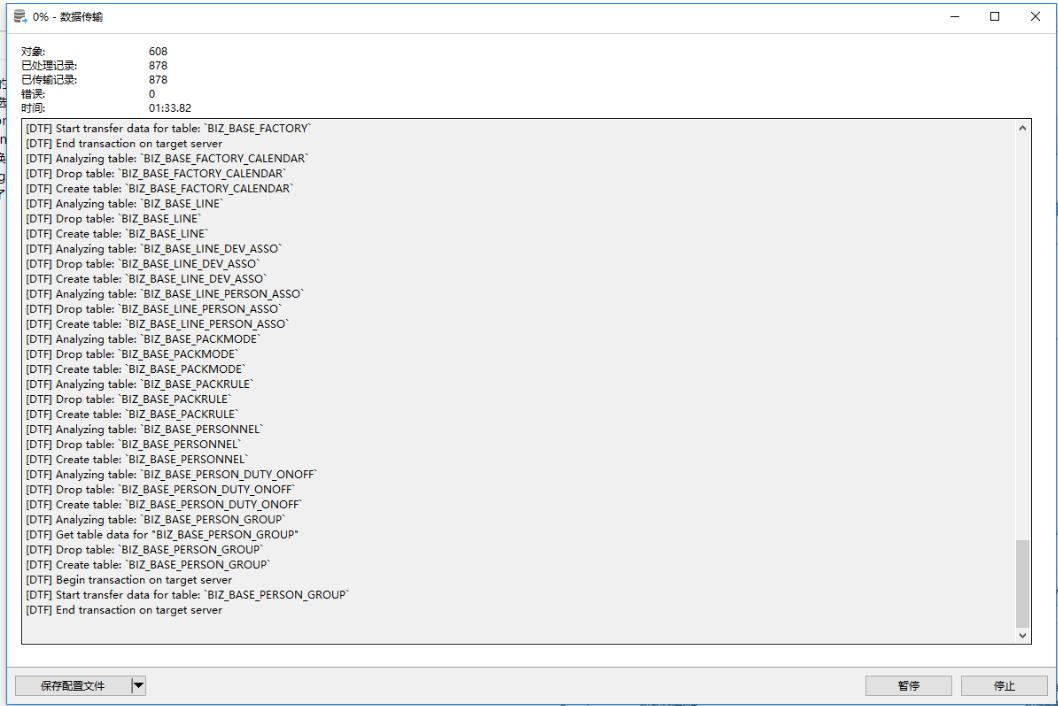Click the scrollbar up arrow icon
1058x706 pixels.
point(1023,126)
